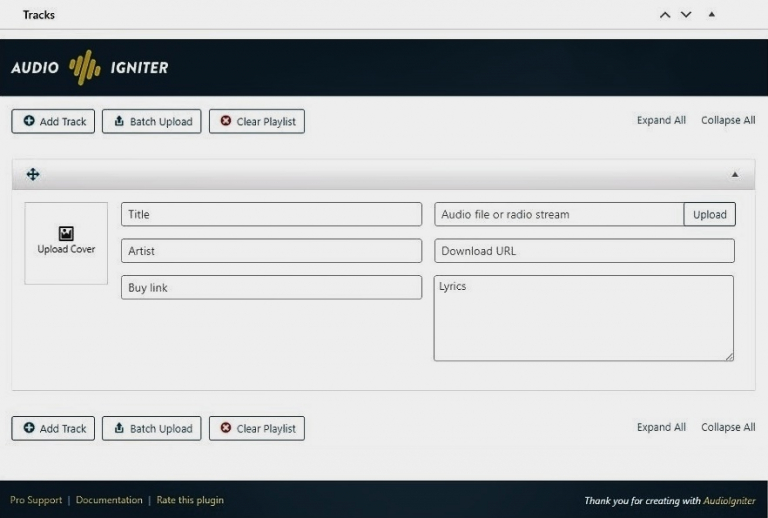Click into the Lyrics text area

[583, 318]
